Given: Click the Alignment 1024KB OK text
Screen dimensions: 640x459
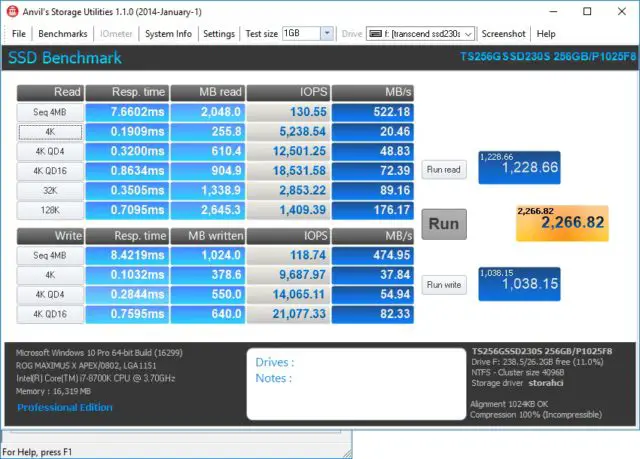Looking at the screenshot, I should pos(509,404).
